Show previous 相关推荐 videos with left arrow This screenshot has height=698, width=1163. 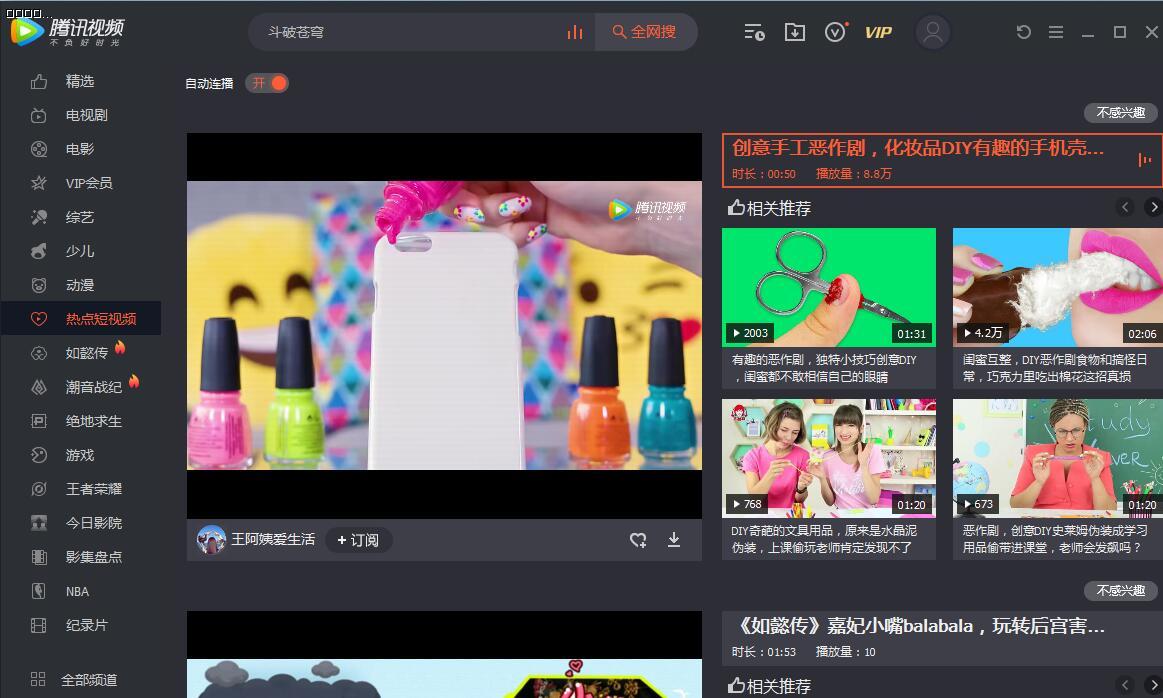[x=1125, y=207]
